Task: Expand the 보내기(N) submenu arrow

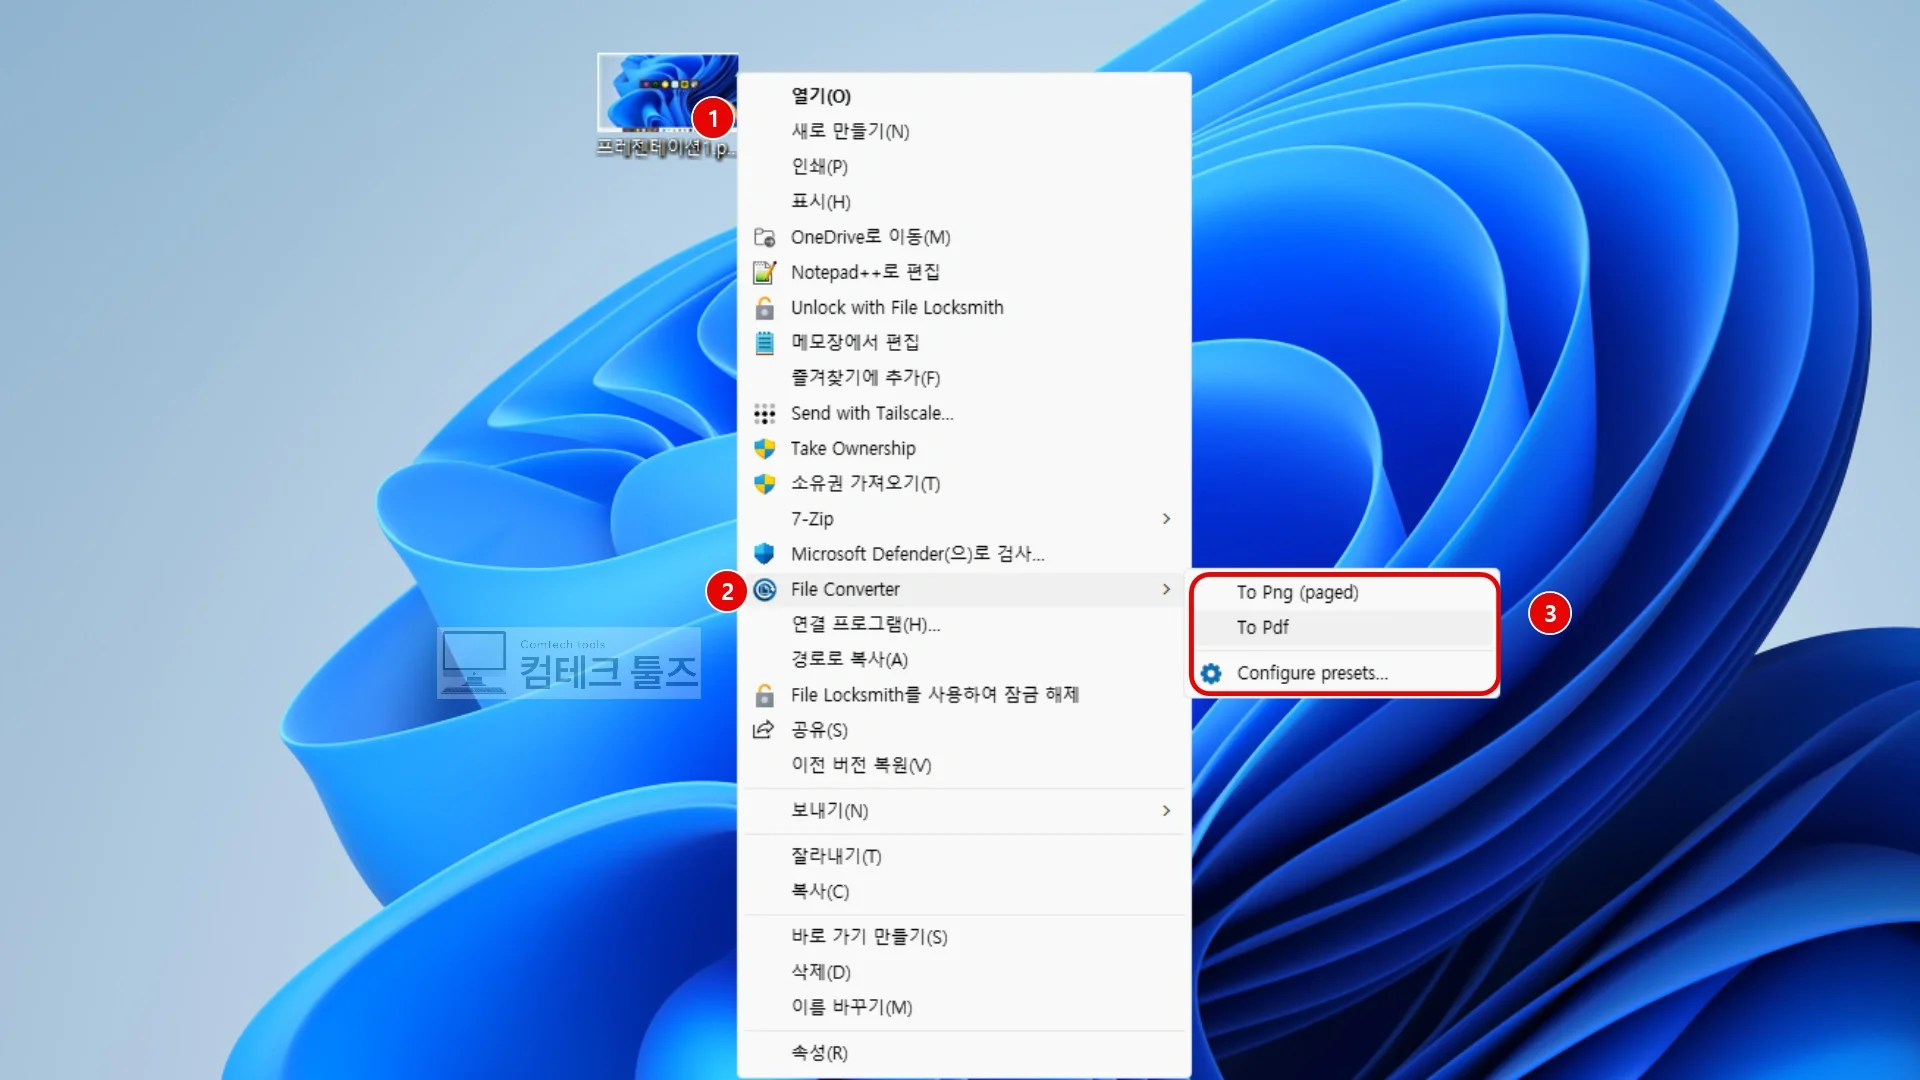Action: (x=1166, y=810)
